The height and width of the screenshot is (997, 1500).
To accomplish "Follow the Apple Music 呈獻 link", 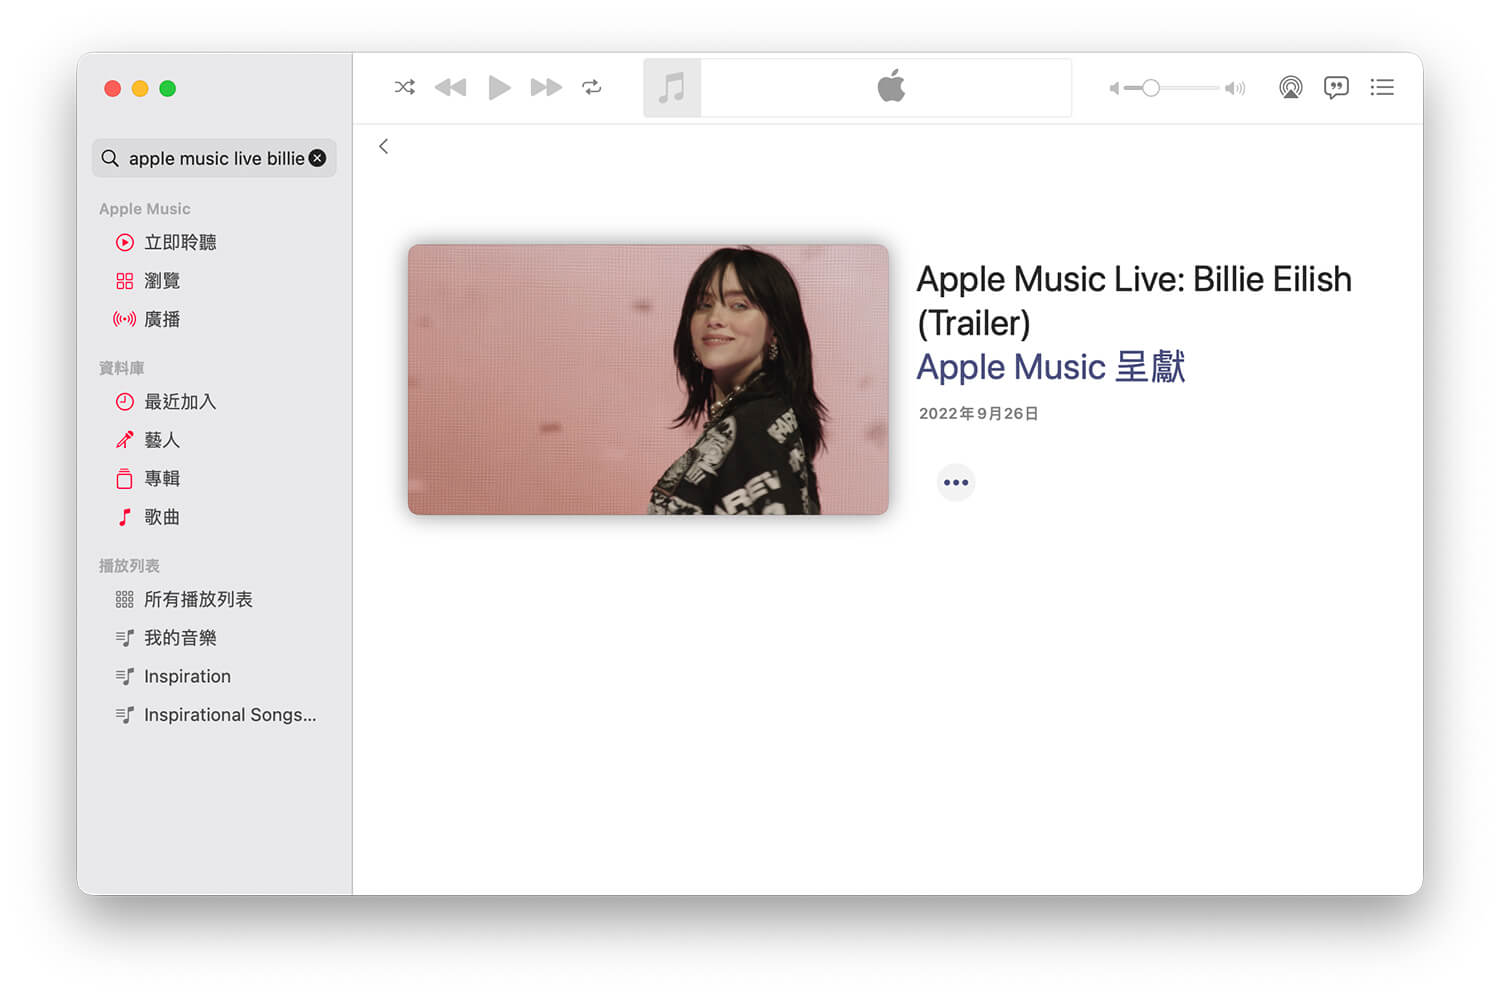I will (x=1051, y=367).
